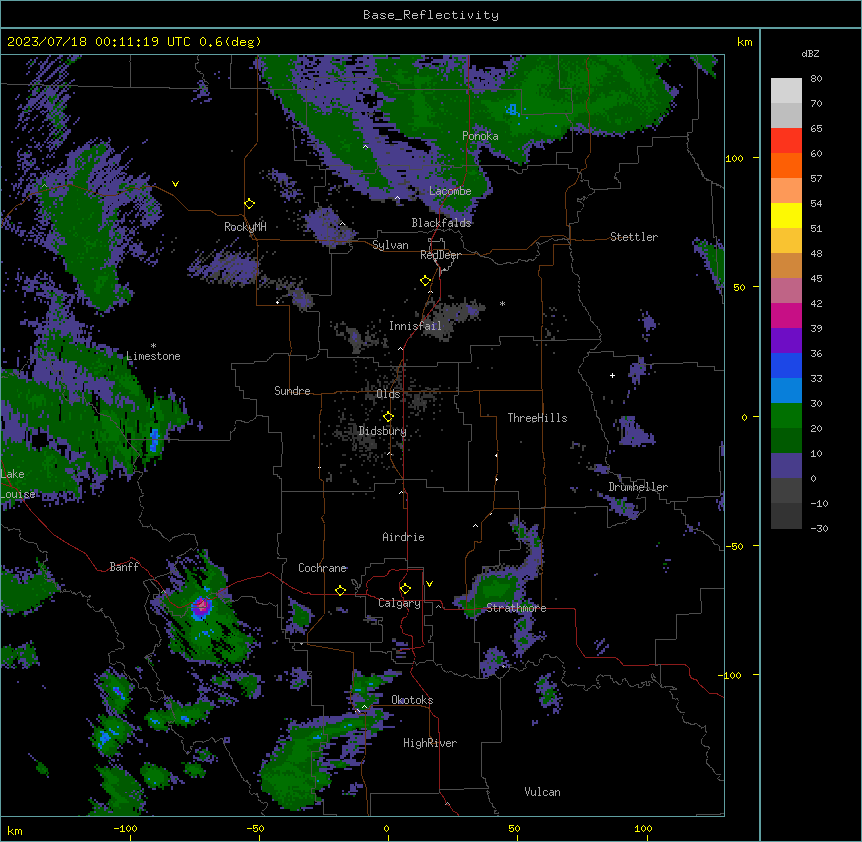Click the Sundre town label
The image size is (862, 842).
click(x=292, y=391)
